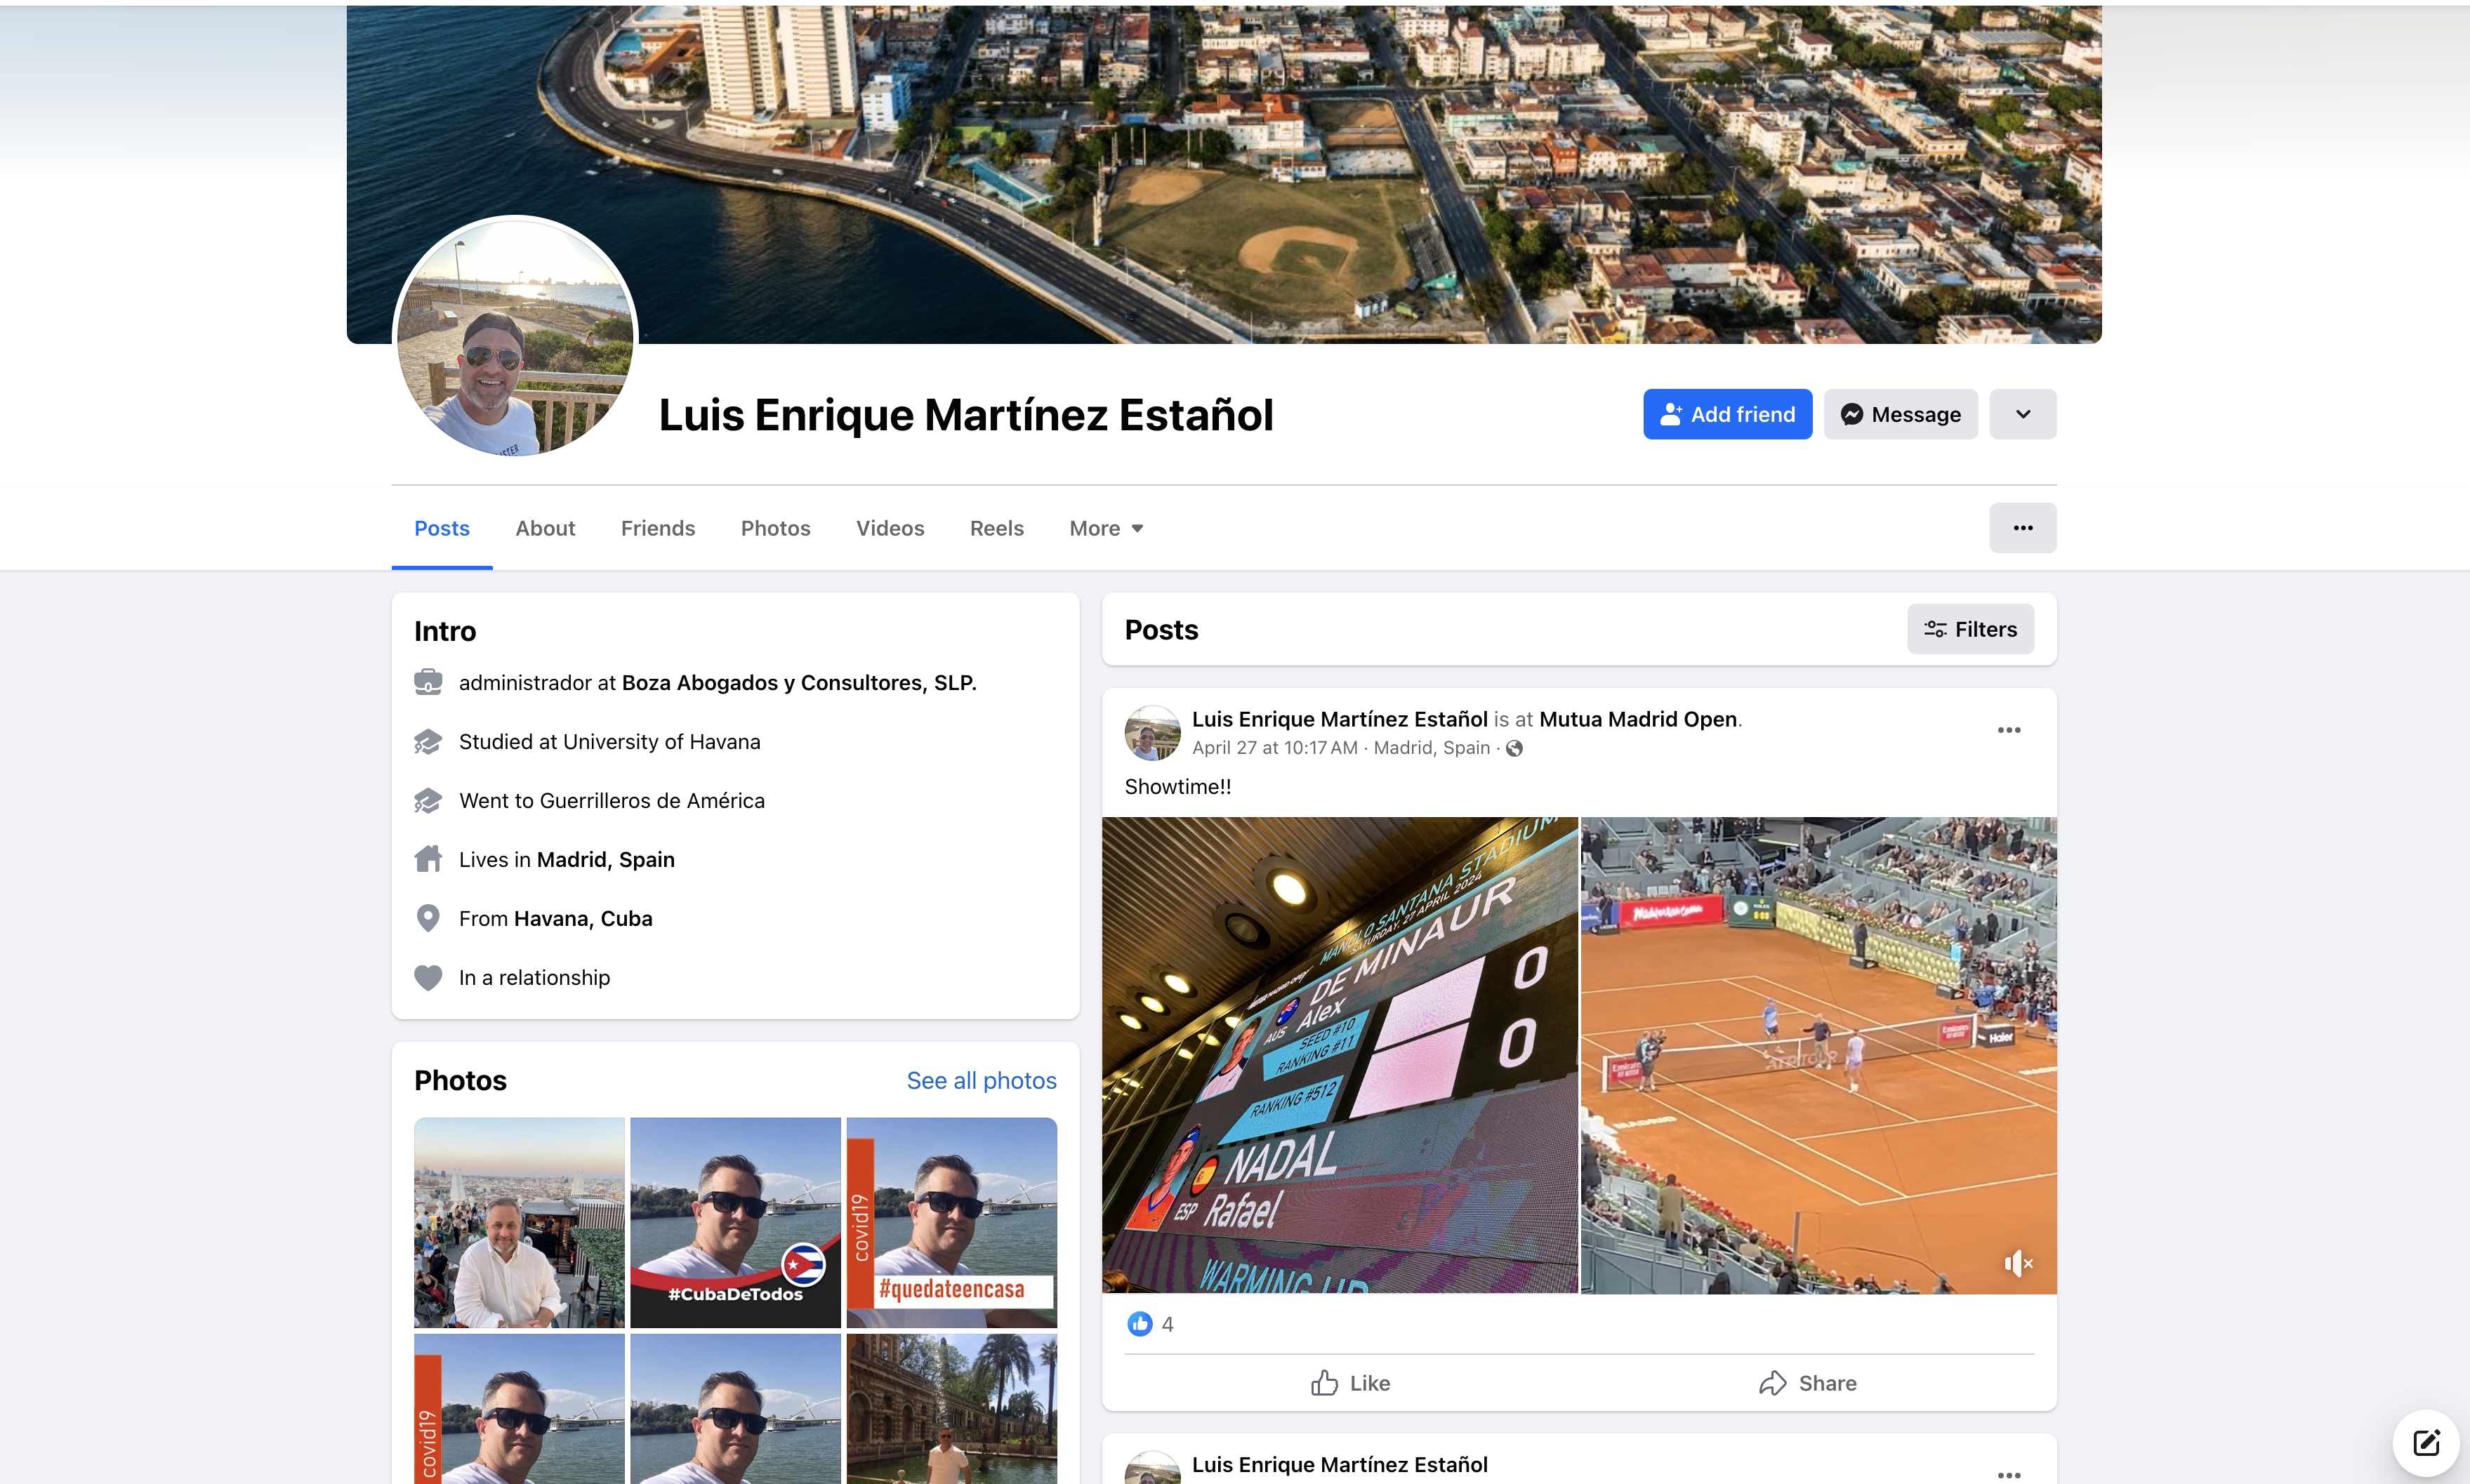Open the #CubaDeTodos photo thumbnail
2470x1484 pixels.
[x=735, y=1222]
